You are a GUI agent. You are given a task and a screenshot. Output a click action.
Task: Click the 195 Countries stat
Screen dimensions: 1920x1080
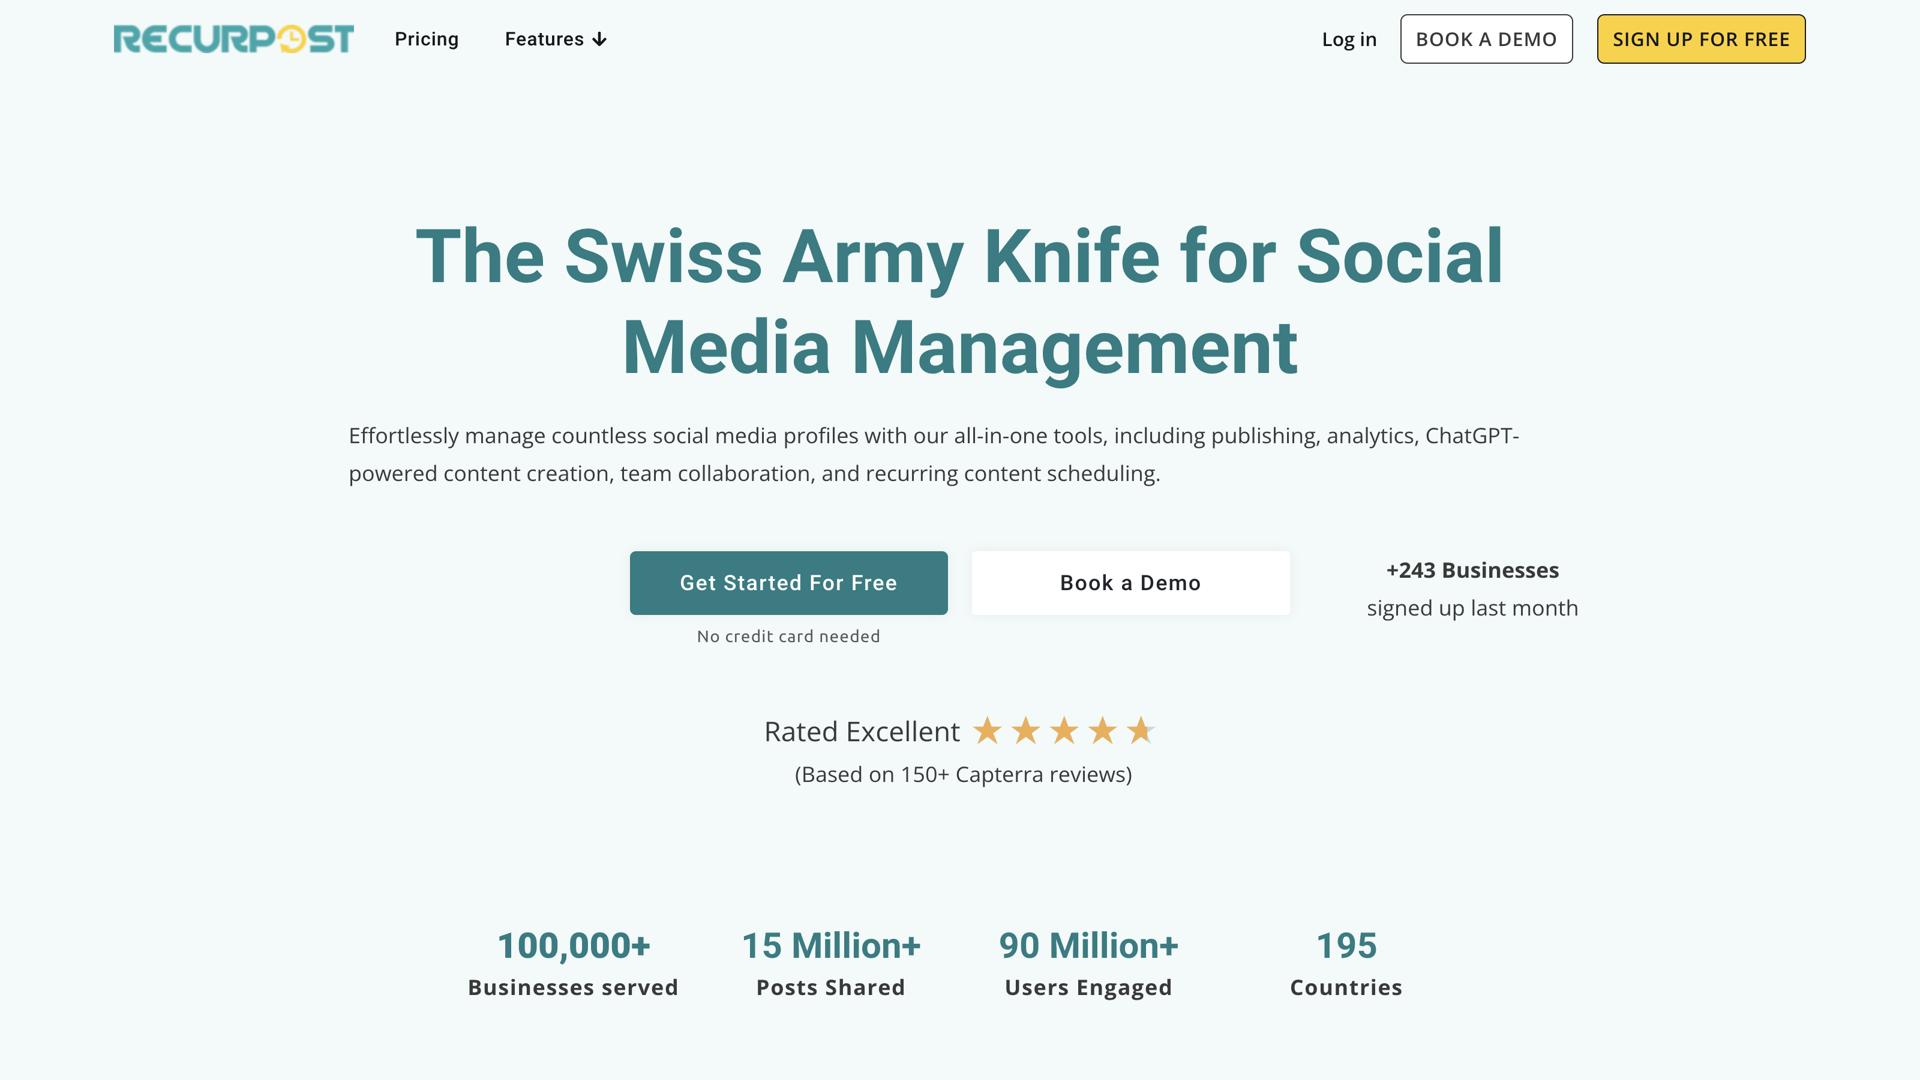(x=1345, y=963)
